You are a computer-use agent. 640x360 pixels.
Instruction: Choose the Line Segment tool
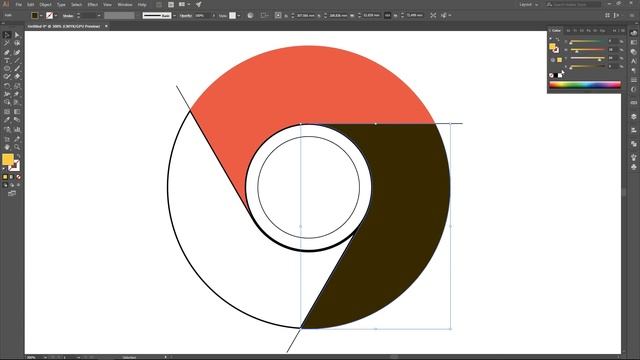[x=17, y=60]
